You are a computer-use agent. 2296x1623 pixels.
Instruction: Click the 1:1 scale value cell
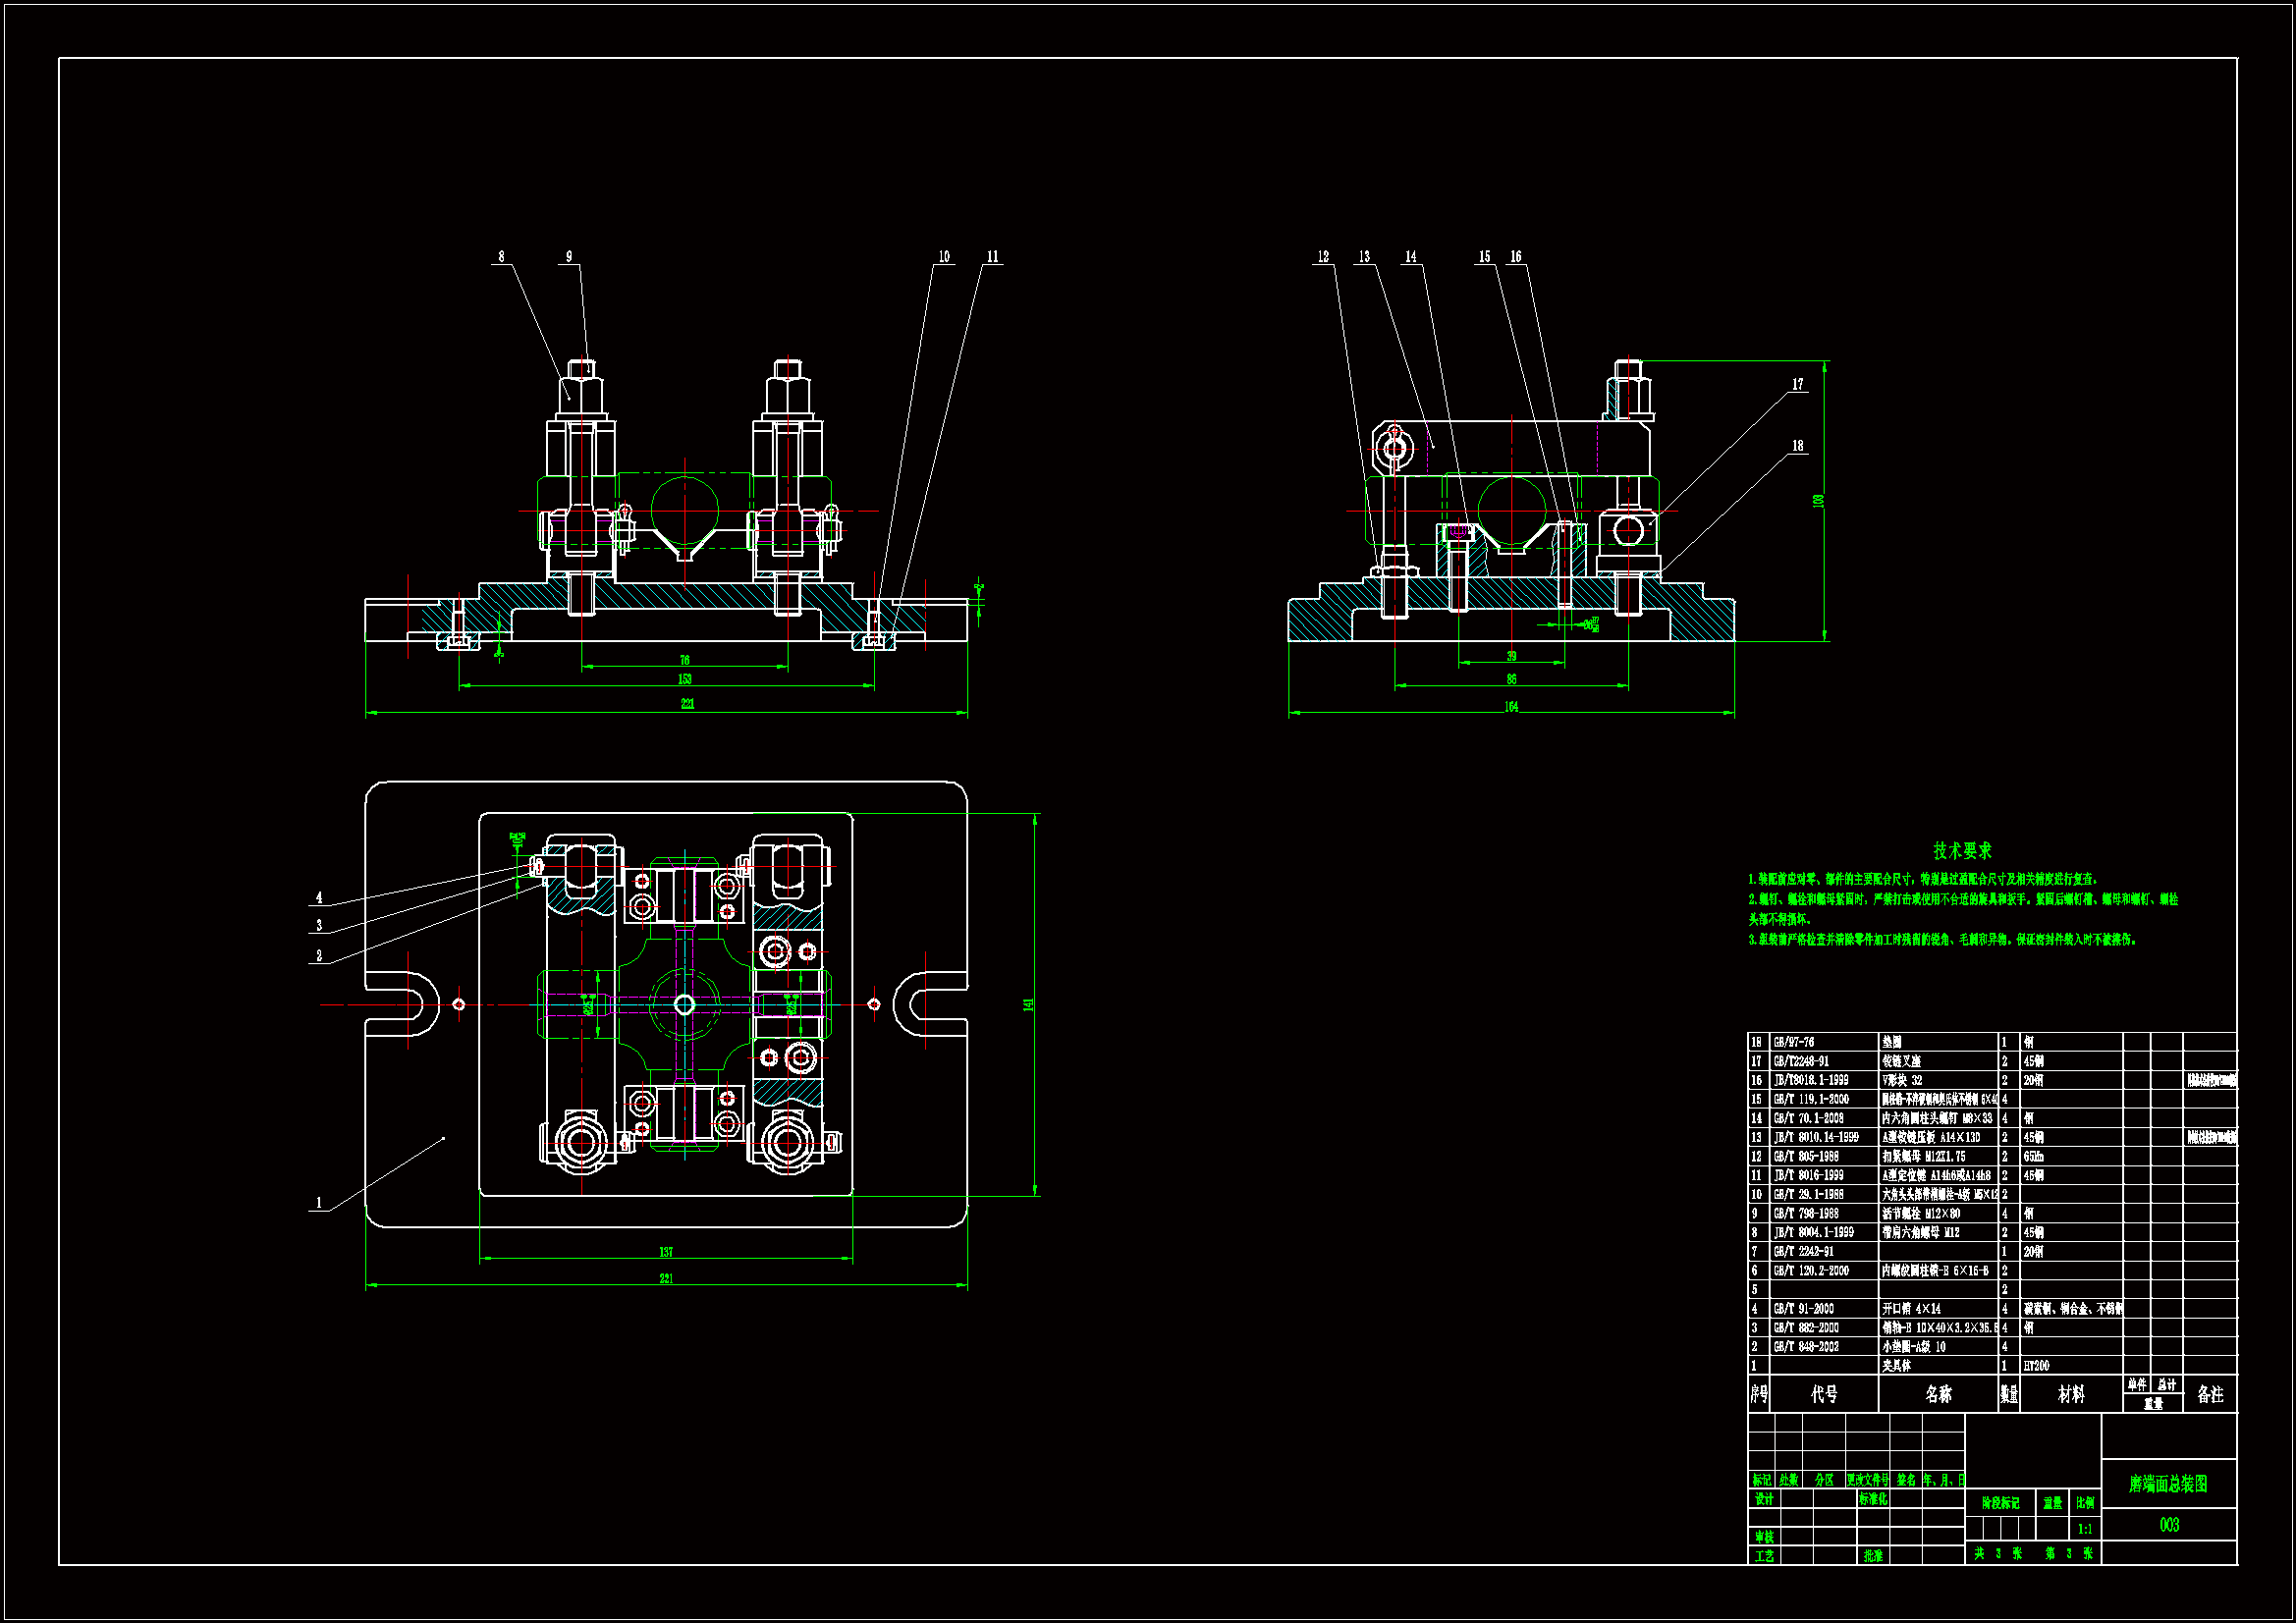tap(2085, 1529)
